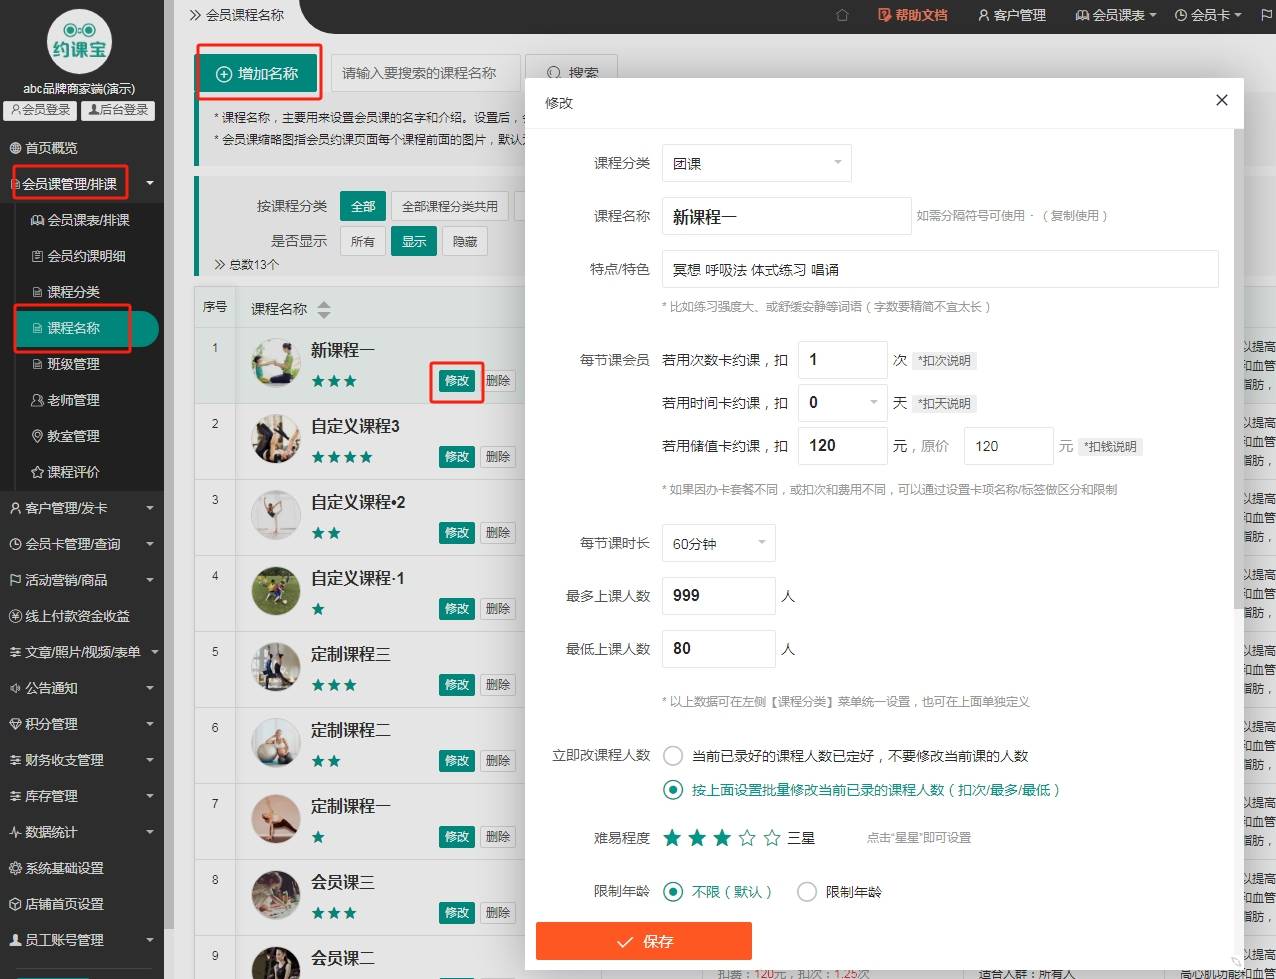
Task: Click 删除 for 自定义课程3
Action: pyautogui.click(x=498, y=457)
